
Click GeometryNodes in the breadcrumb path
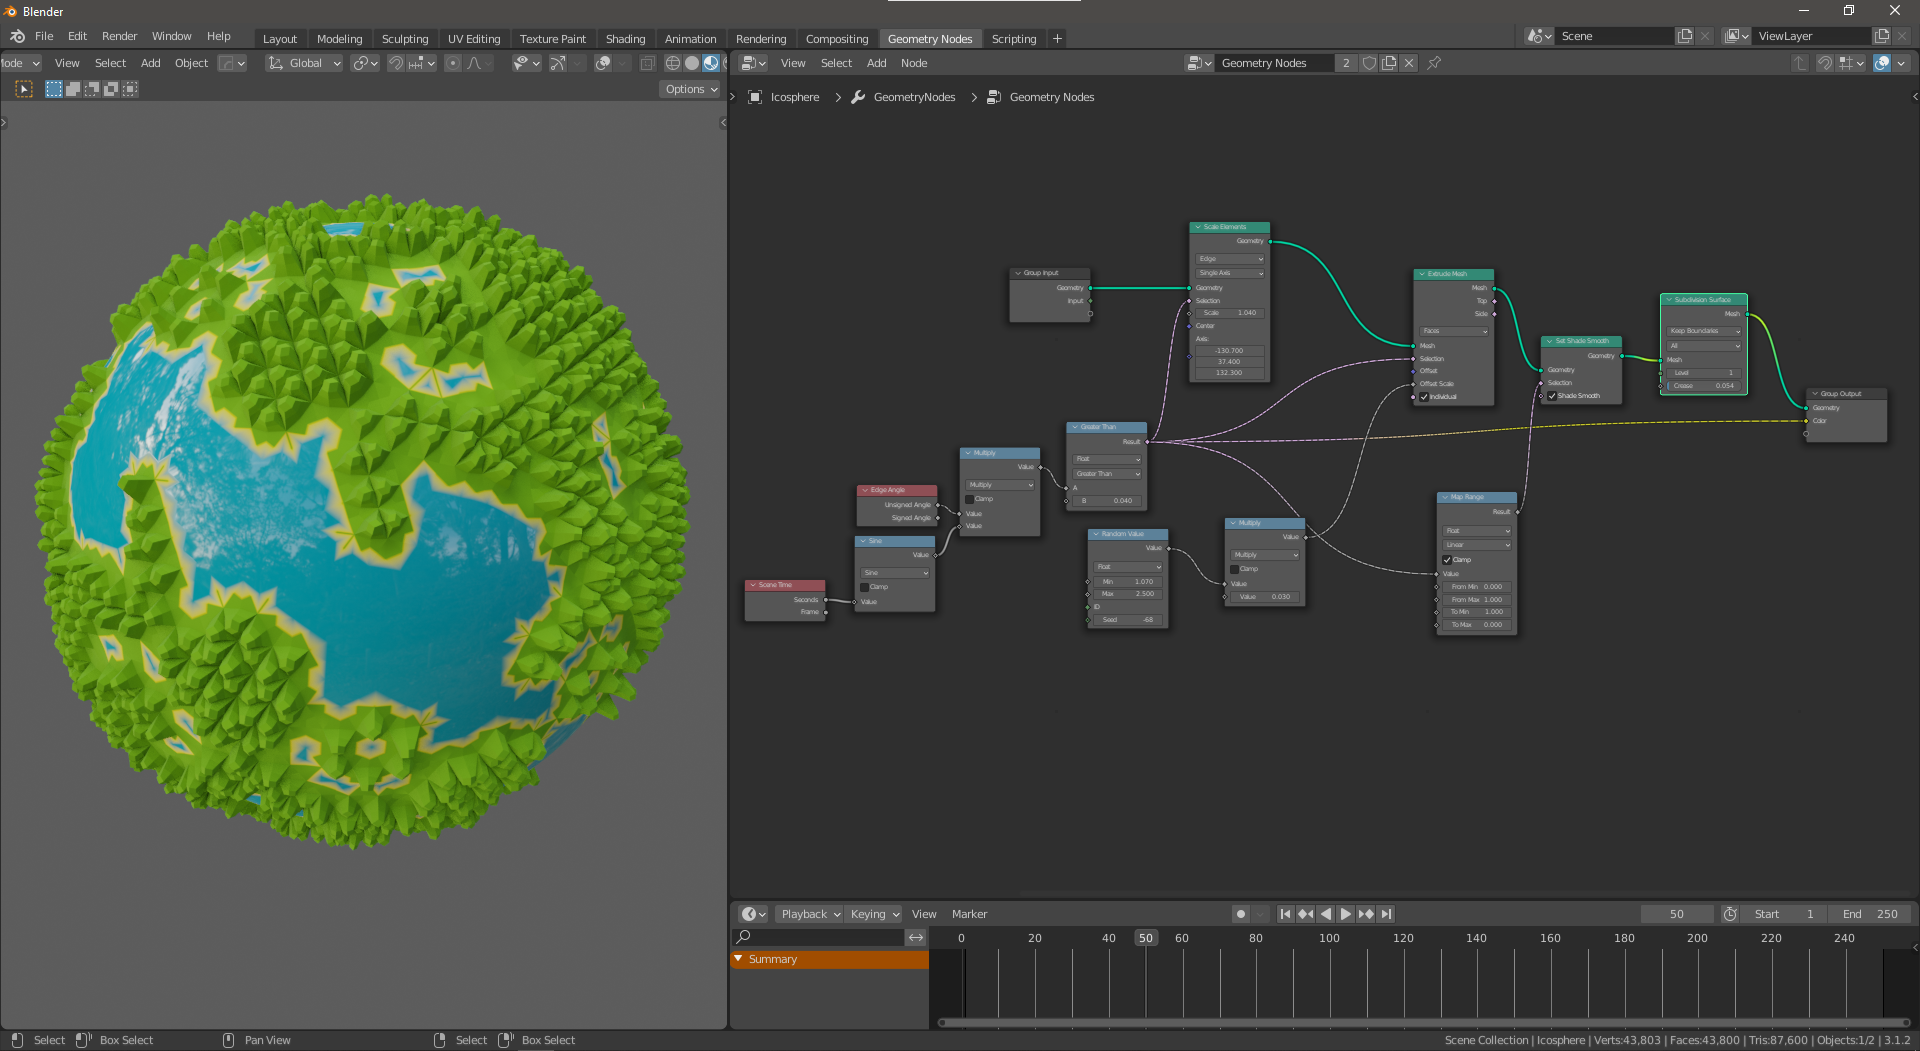point(914,97)
